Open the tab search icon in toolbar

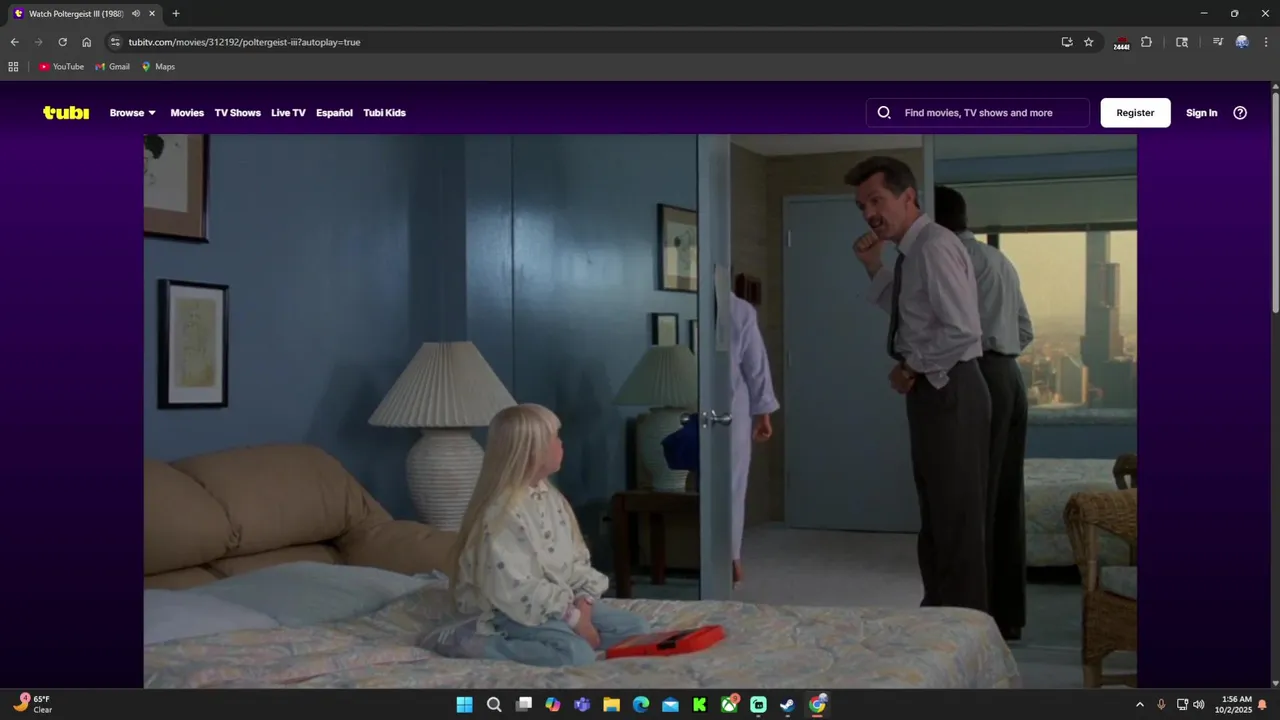point(1182,42)
